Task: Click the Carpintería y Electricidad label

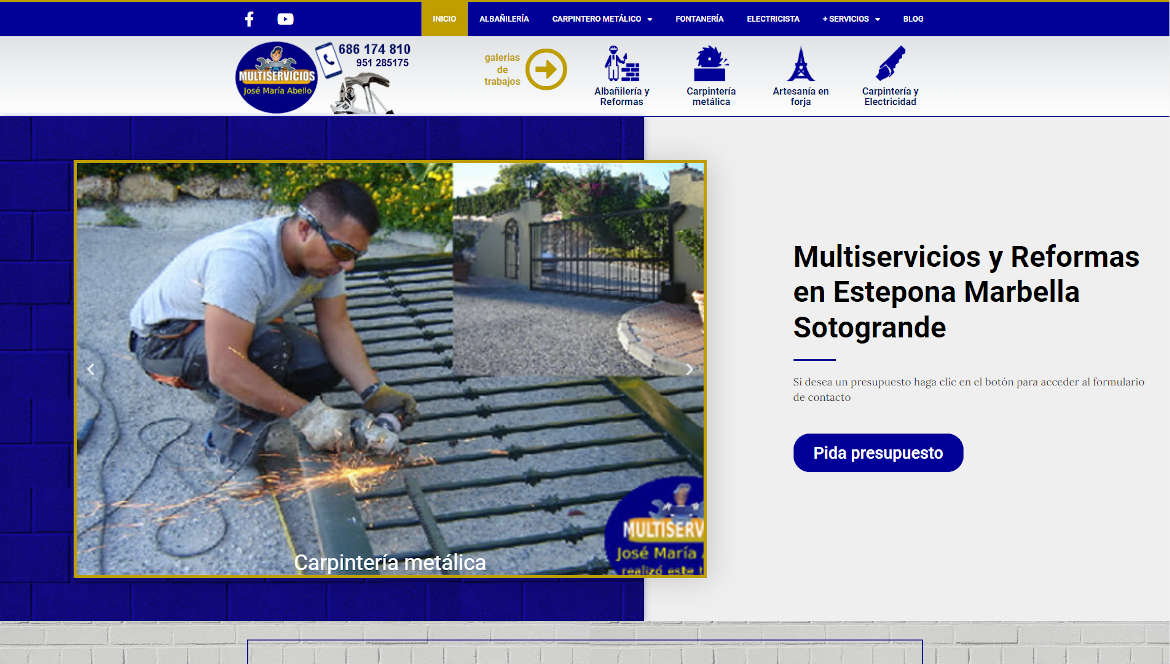Action: pos(890,96)
